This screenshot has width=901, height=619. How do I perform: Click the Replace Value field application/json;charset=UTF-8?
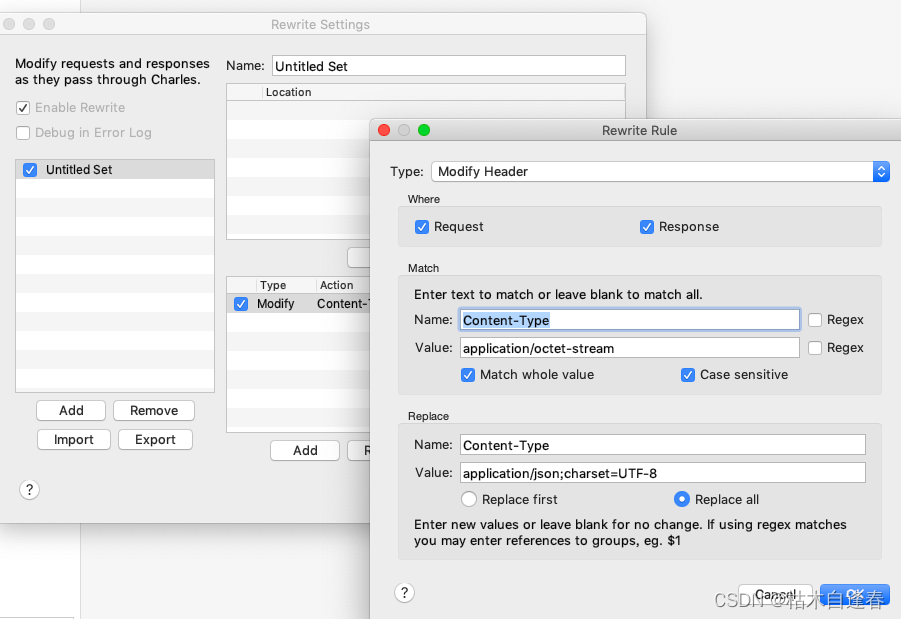click(663, 473)
